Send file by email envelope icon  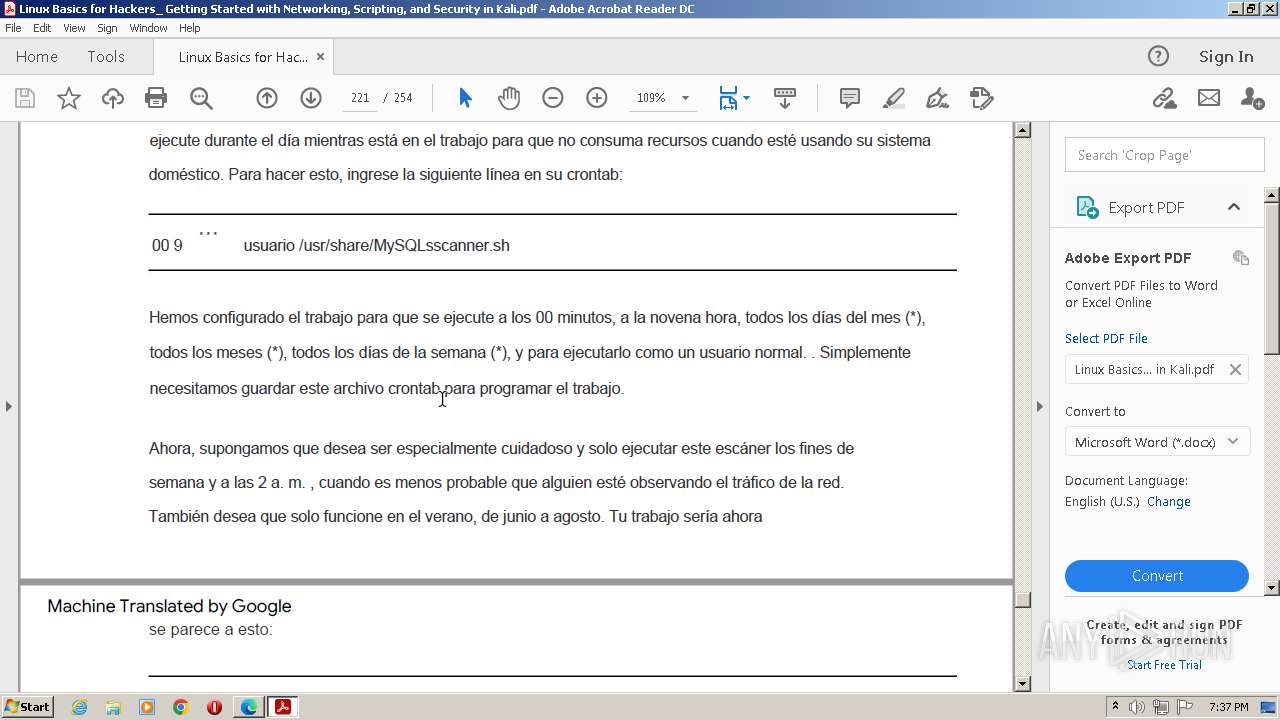pyautogui.click(x=1209, y=98)
